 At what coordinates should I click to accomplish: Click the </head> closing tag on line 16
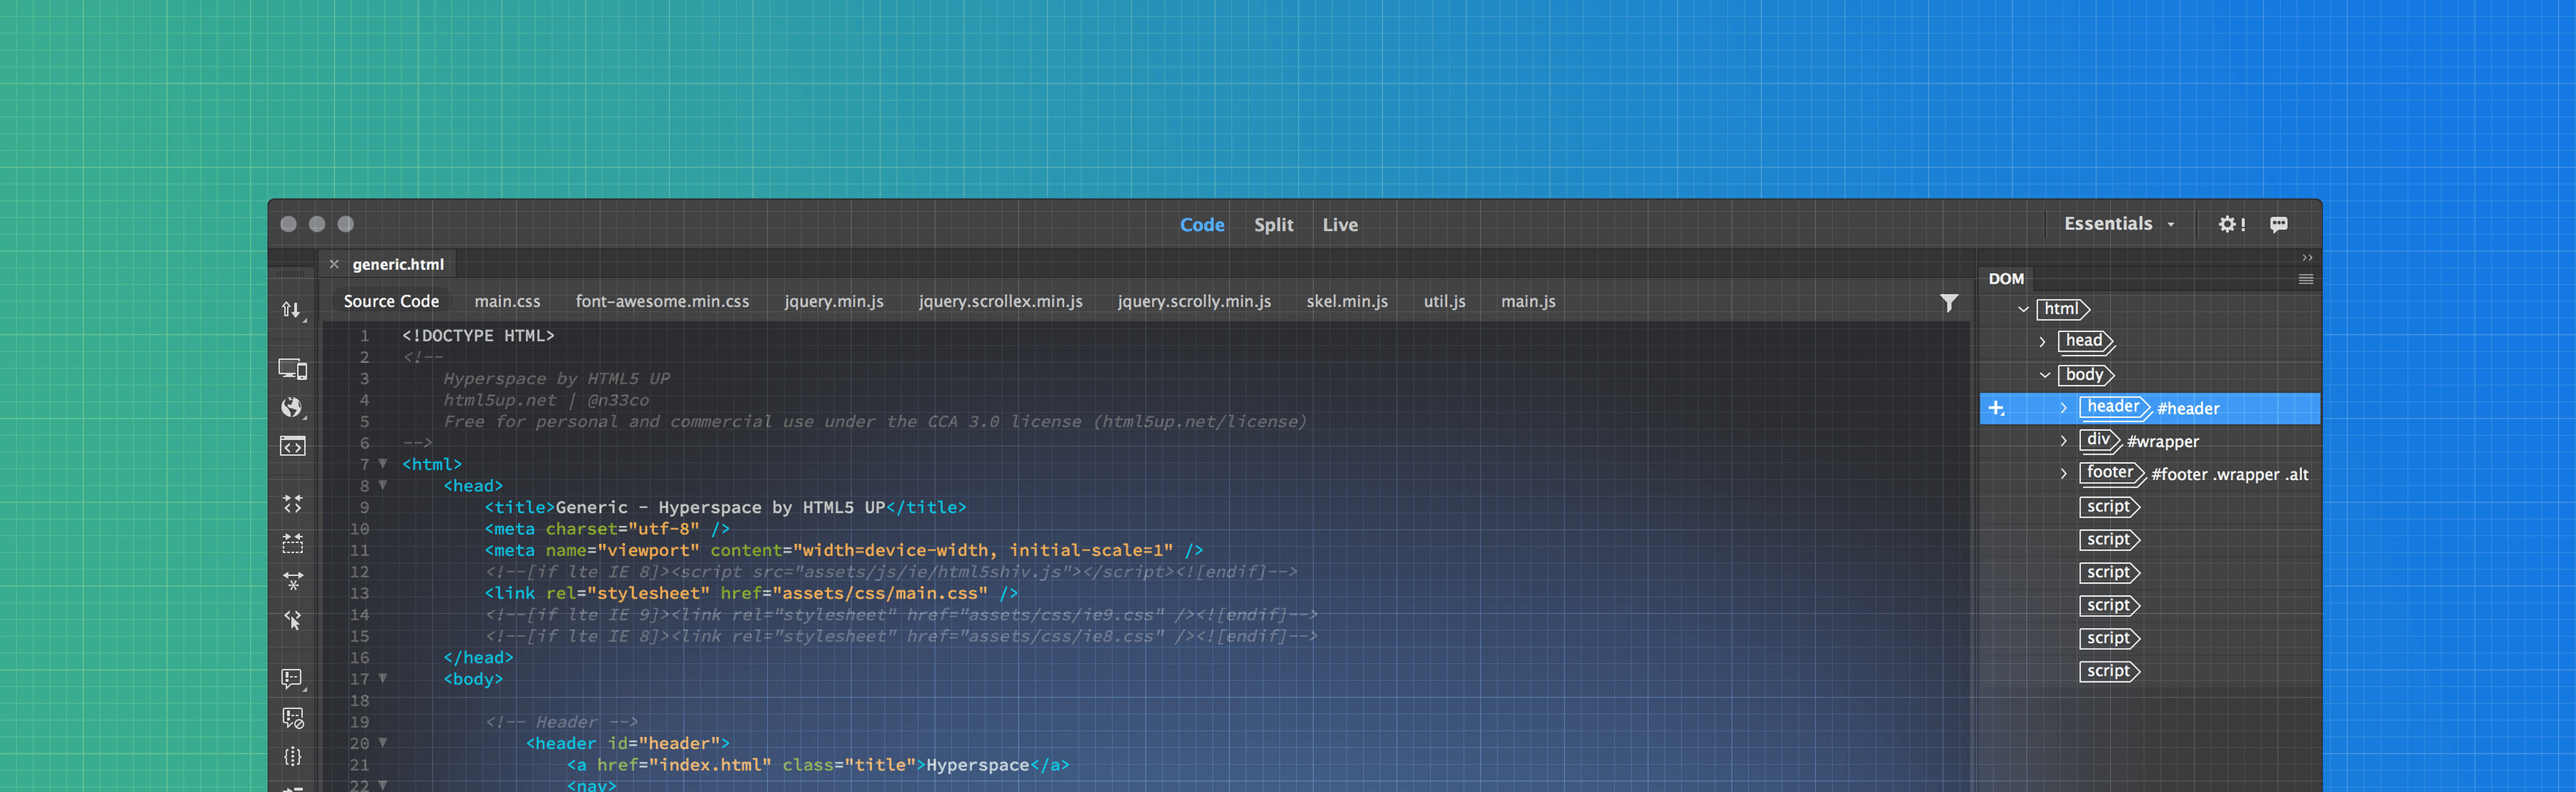click(x=478, y=657)
